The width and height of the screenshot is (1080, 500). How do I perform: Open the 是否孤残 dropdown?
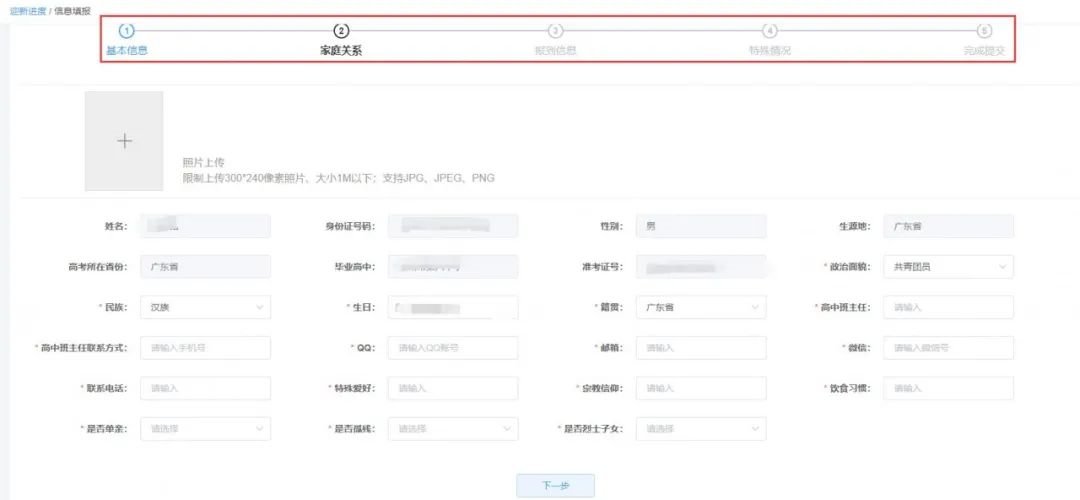452,429
